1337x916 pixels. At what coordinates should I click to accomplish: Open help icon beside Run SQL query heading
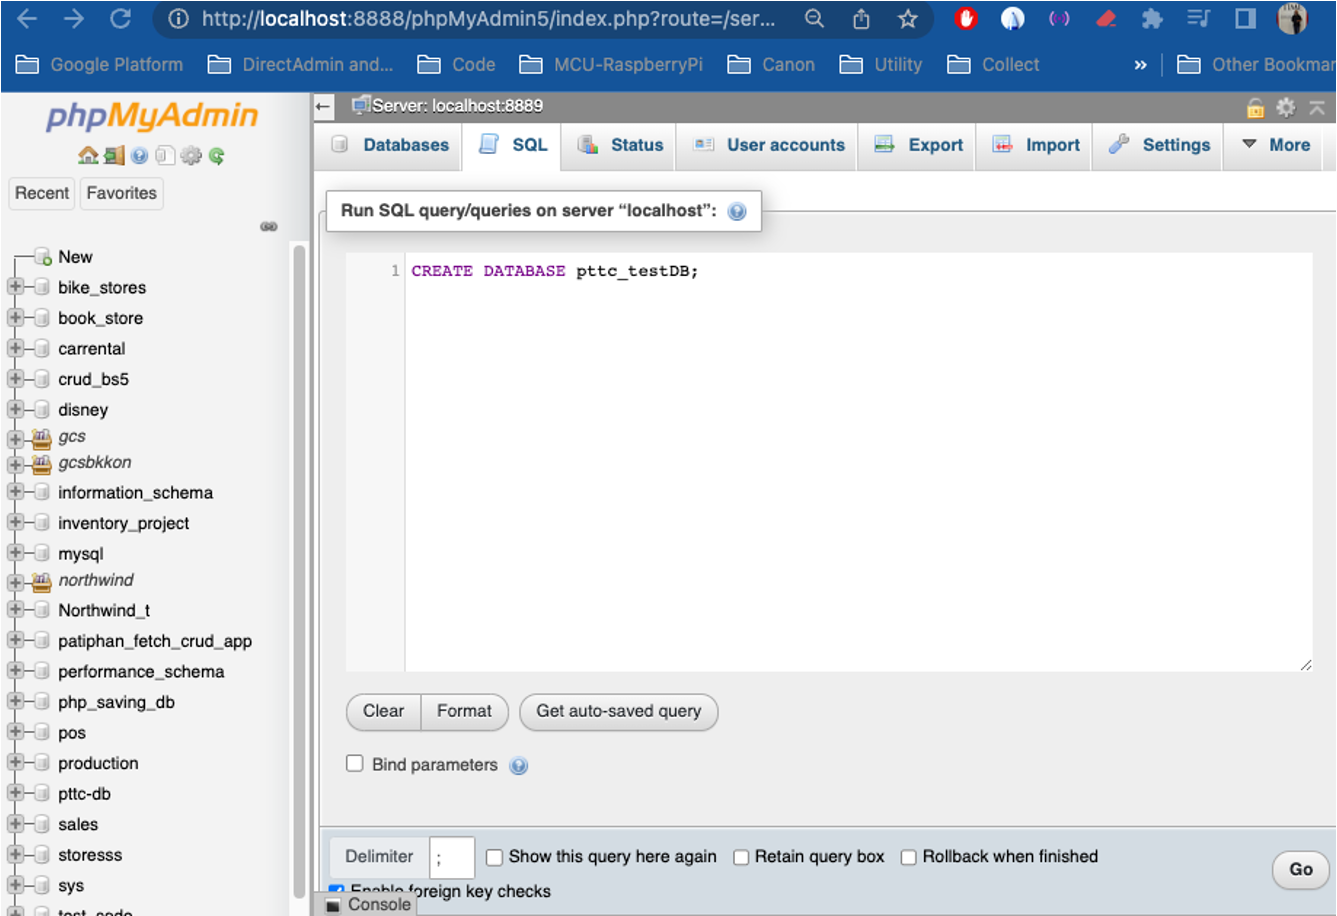pyautogui.click(x=737, y=212)
